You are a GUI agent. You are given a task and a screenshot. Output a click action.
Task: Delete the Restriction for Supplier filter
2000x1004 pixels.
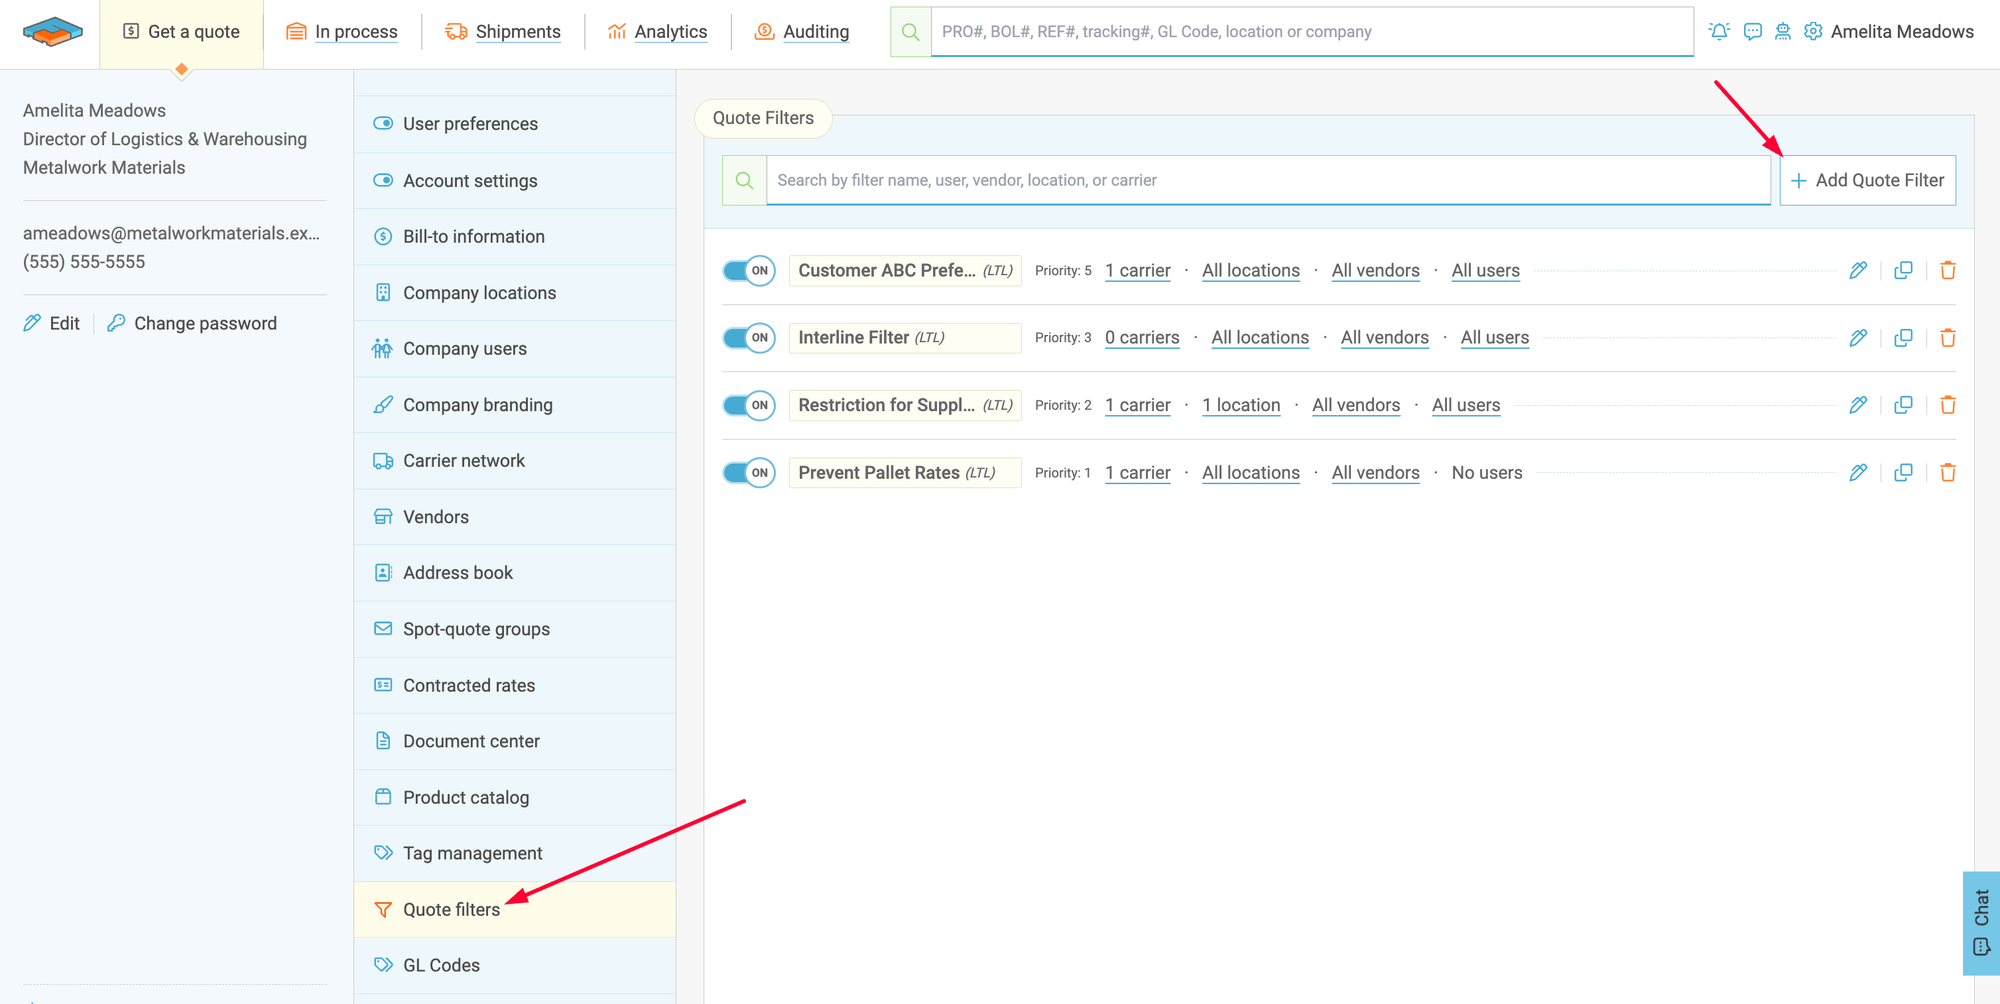click(1947, 405)
